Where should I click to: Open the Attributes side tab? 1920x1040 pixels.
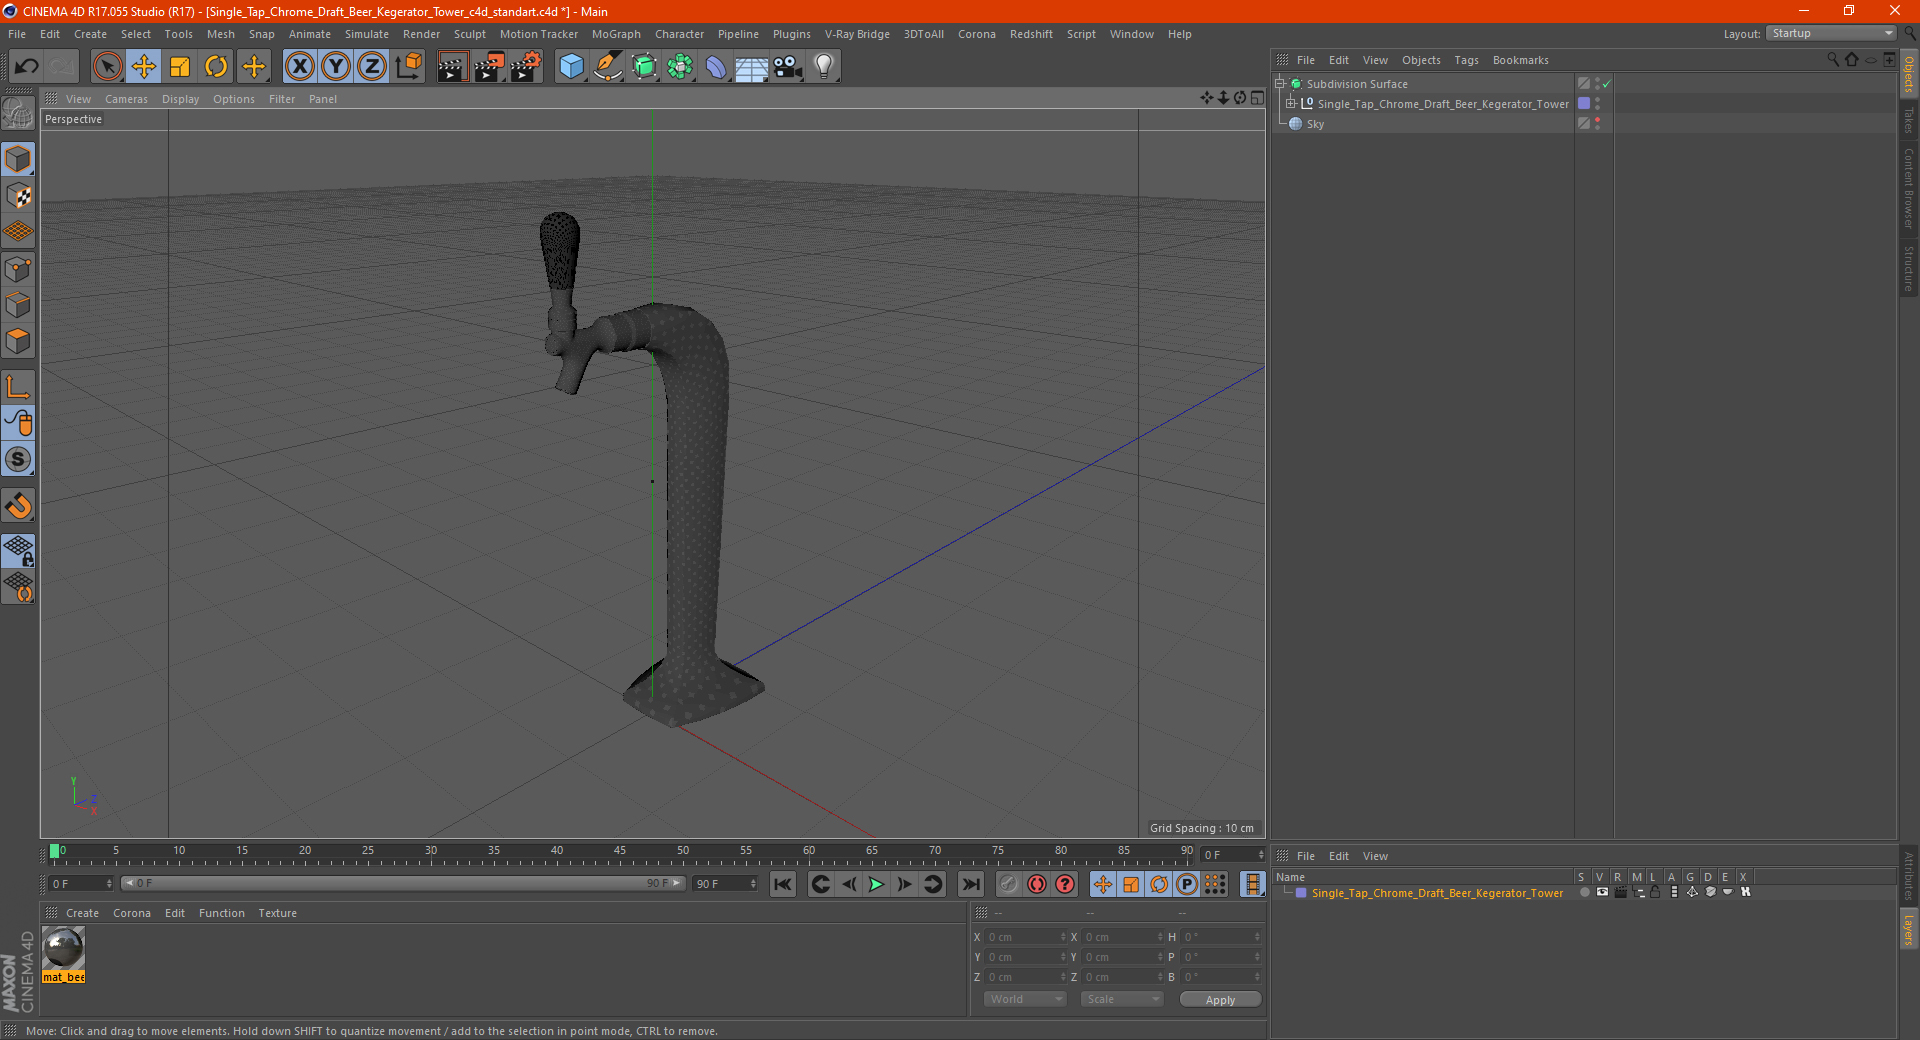(1909, 874)
